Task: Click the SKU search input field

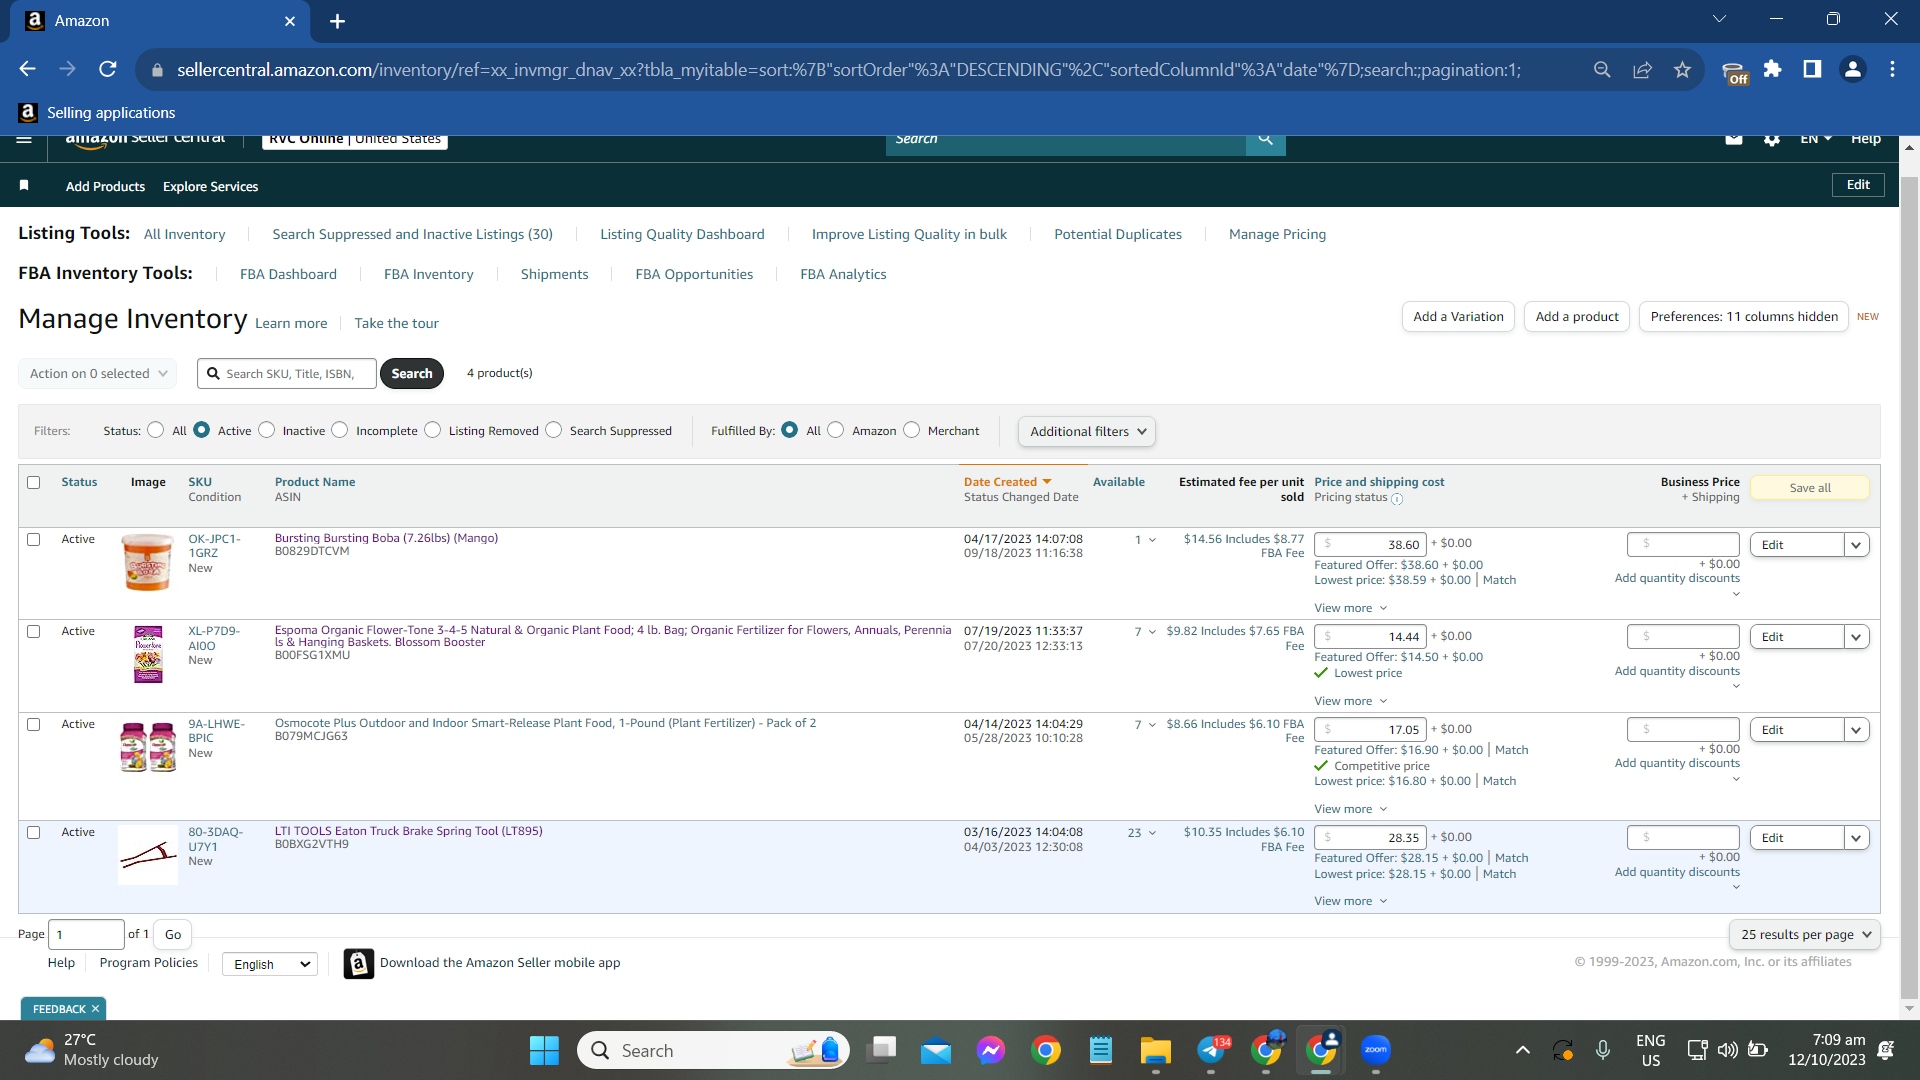Action: [287, 374]
